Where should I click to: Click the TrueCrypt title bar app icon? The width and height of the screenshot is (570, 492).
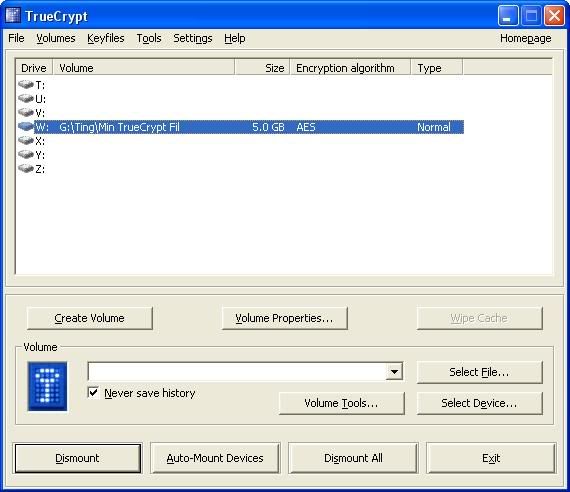pos(13,16)
